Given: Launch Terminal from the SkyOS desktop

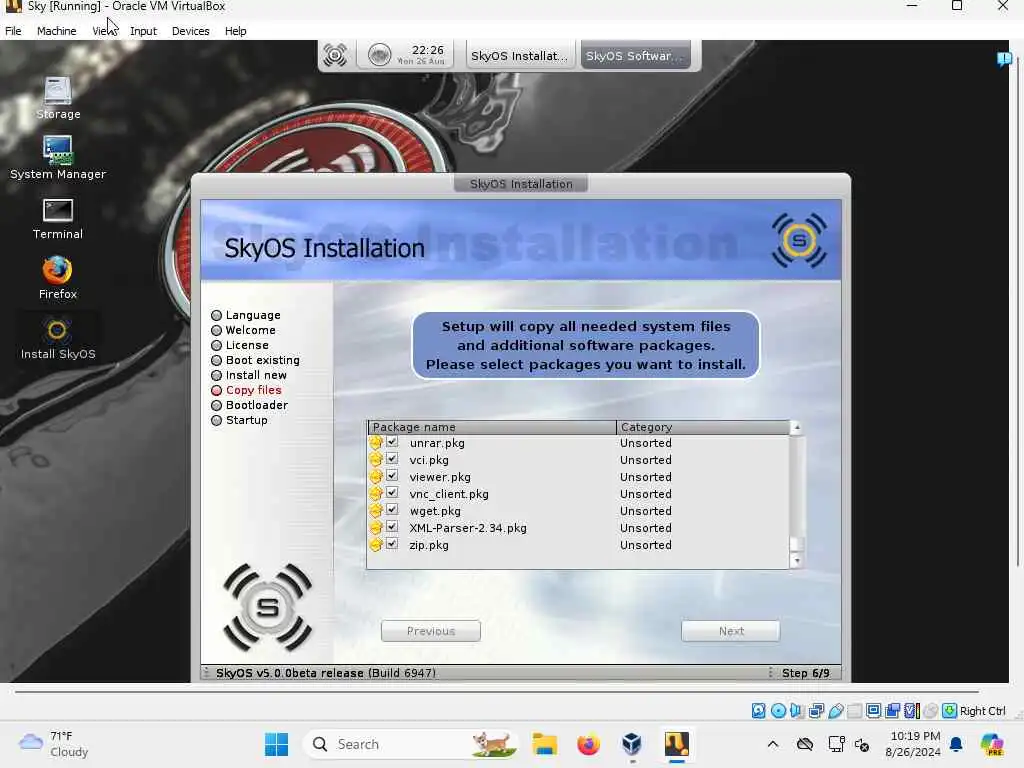Looking at the screenshot, I should [57, 219].
